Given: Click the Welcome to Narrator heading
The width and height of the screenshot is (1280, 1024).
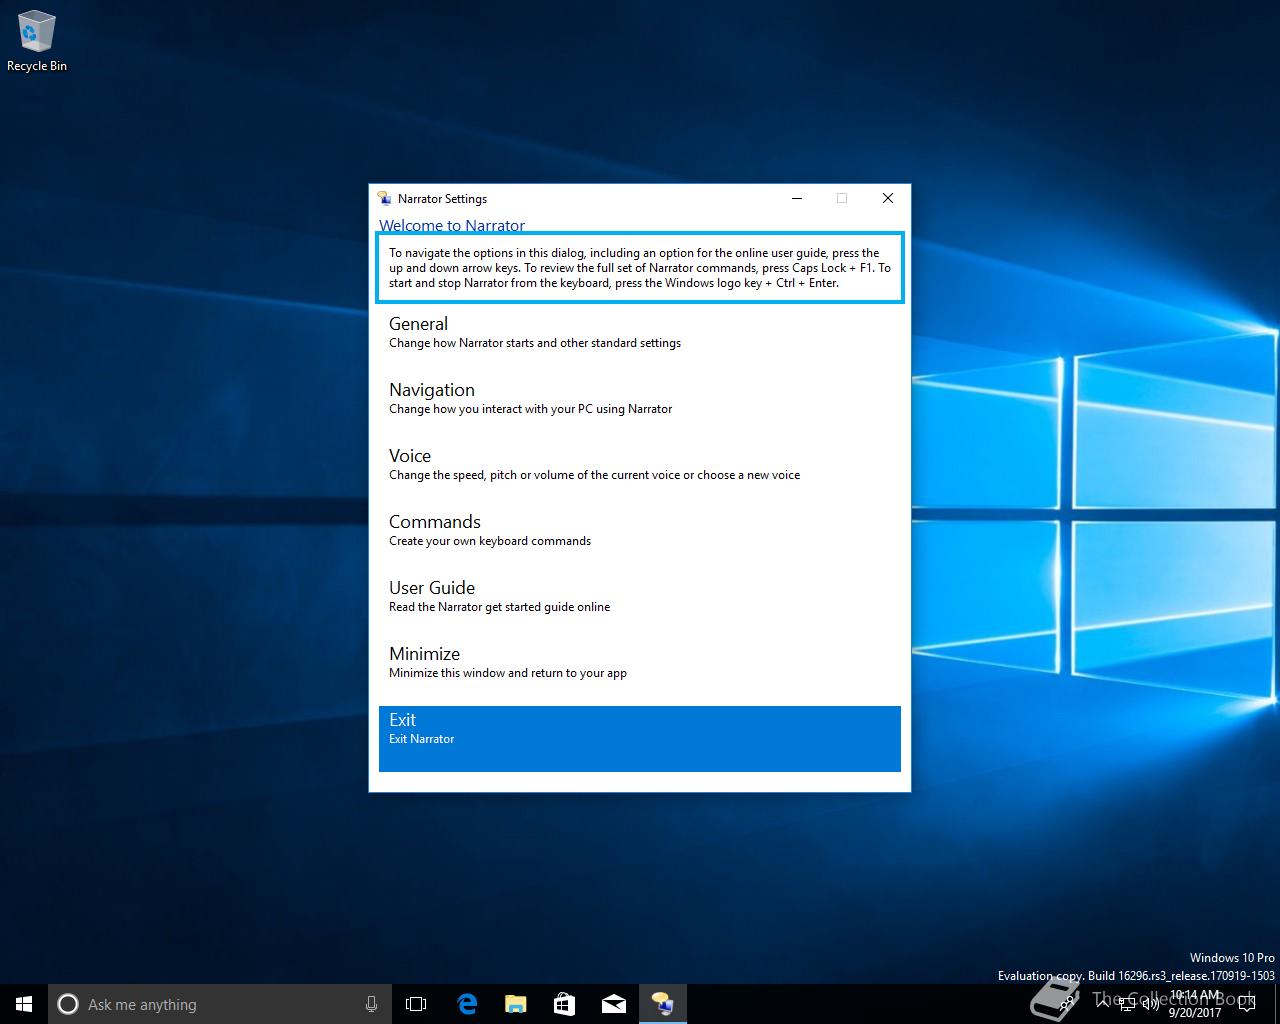Looking at the screenshot, I should point(452,225).
